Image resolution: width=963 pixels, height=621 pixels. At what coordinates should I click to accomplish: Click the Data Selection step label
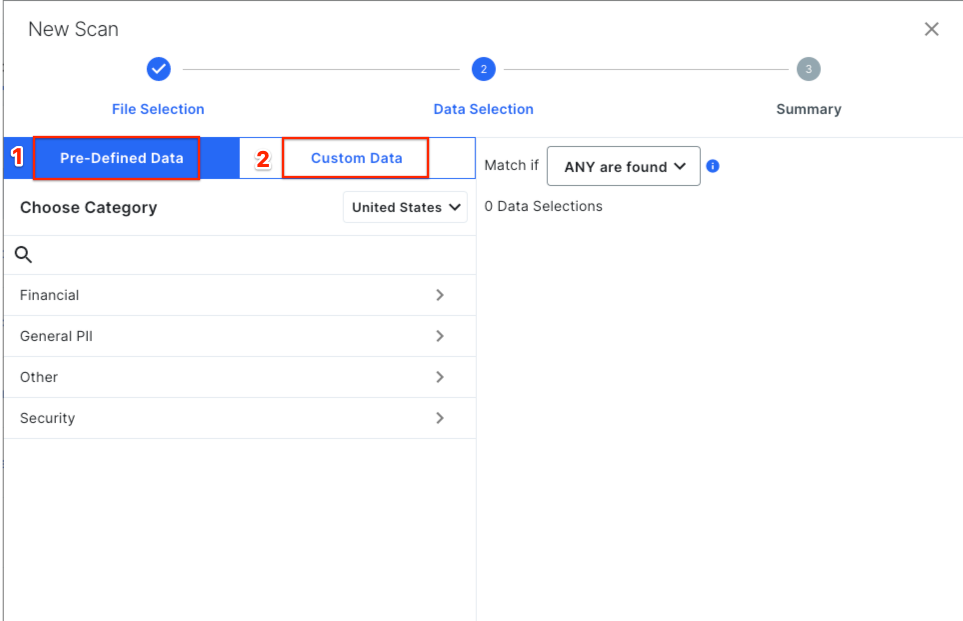pyautogui.click(x=483, y=109)
